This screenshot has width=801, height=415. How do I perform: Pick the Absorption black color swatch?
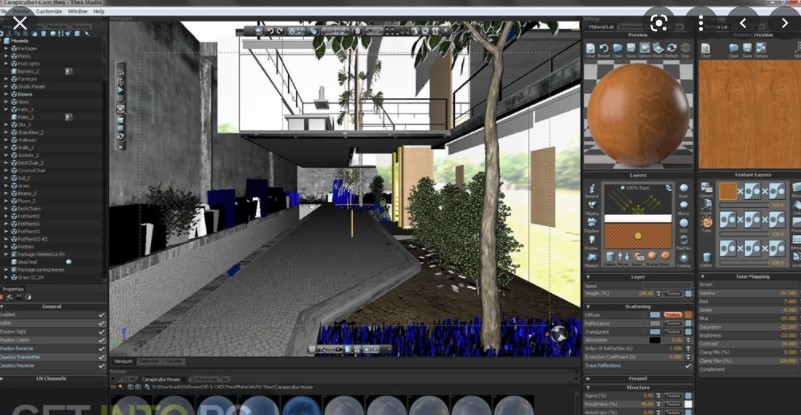click(655, 340)
